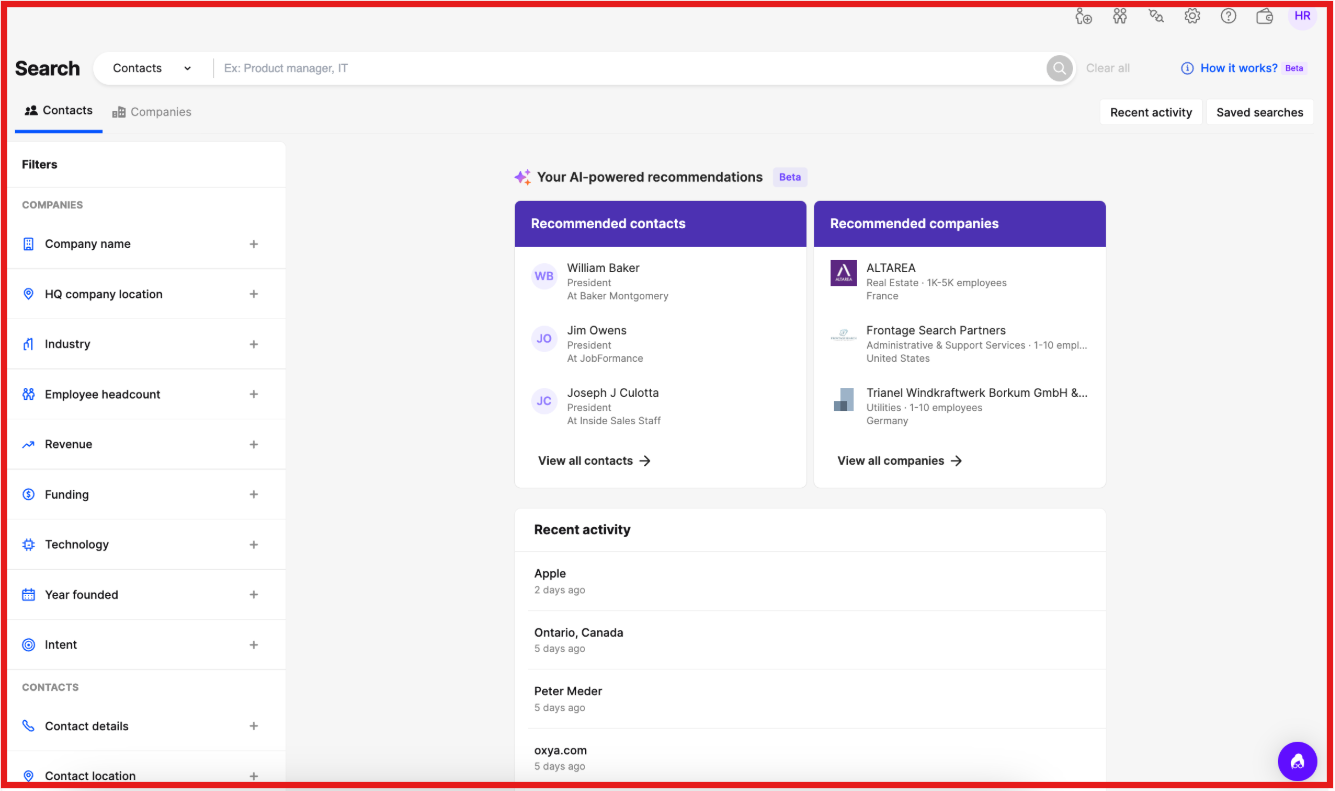Screen dimensions: 1335x791
Task: Expand the Technology filter
Action: pyautogui.click(x=254, y=545)
